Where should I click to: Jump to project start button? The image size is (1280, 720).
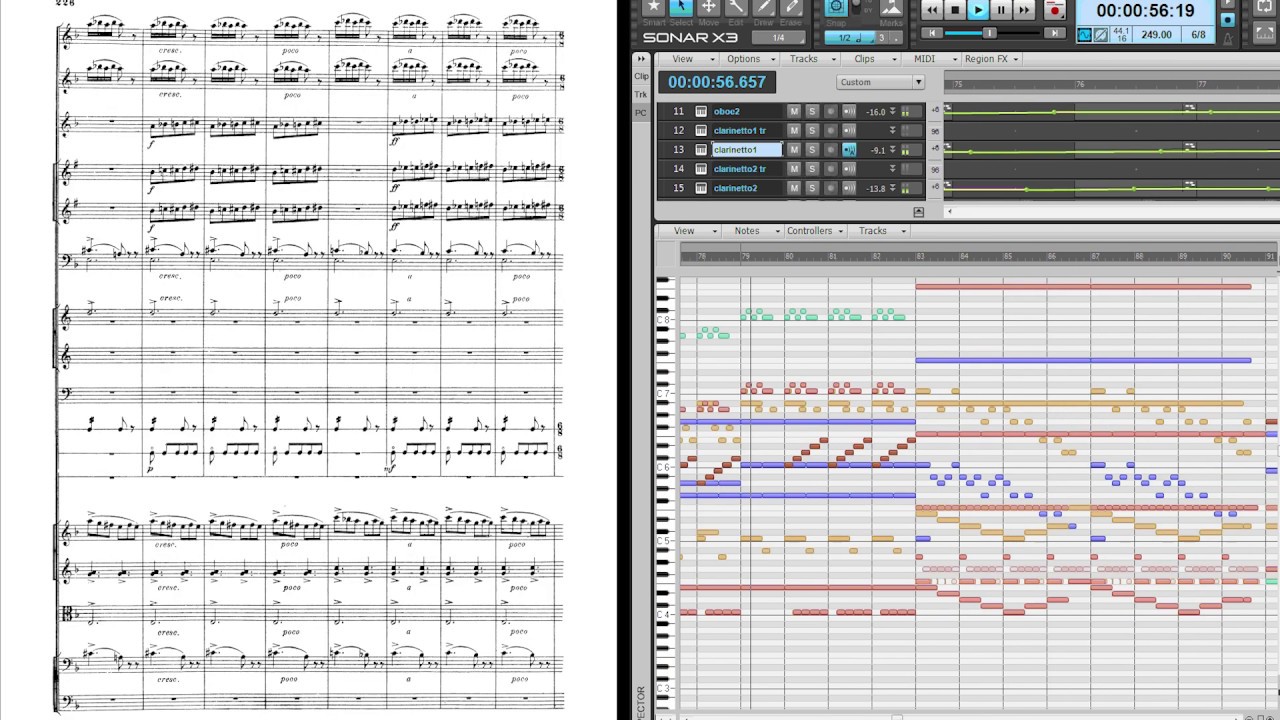click(930, 33)
